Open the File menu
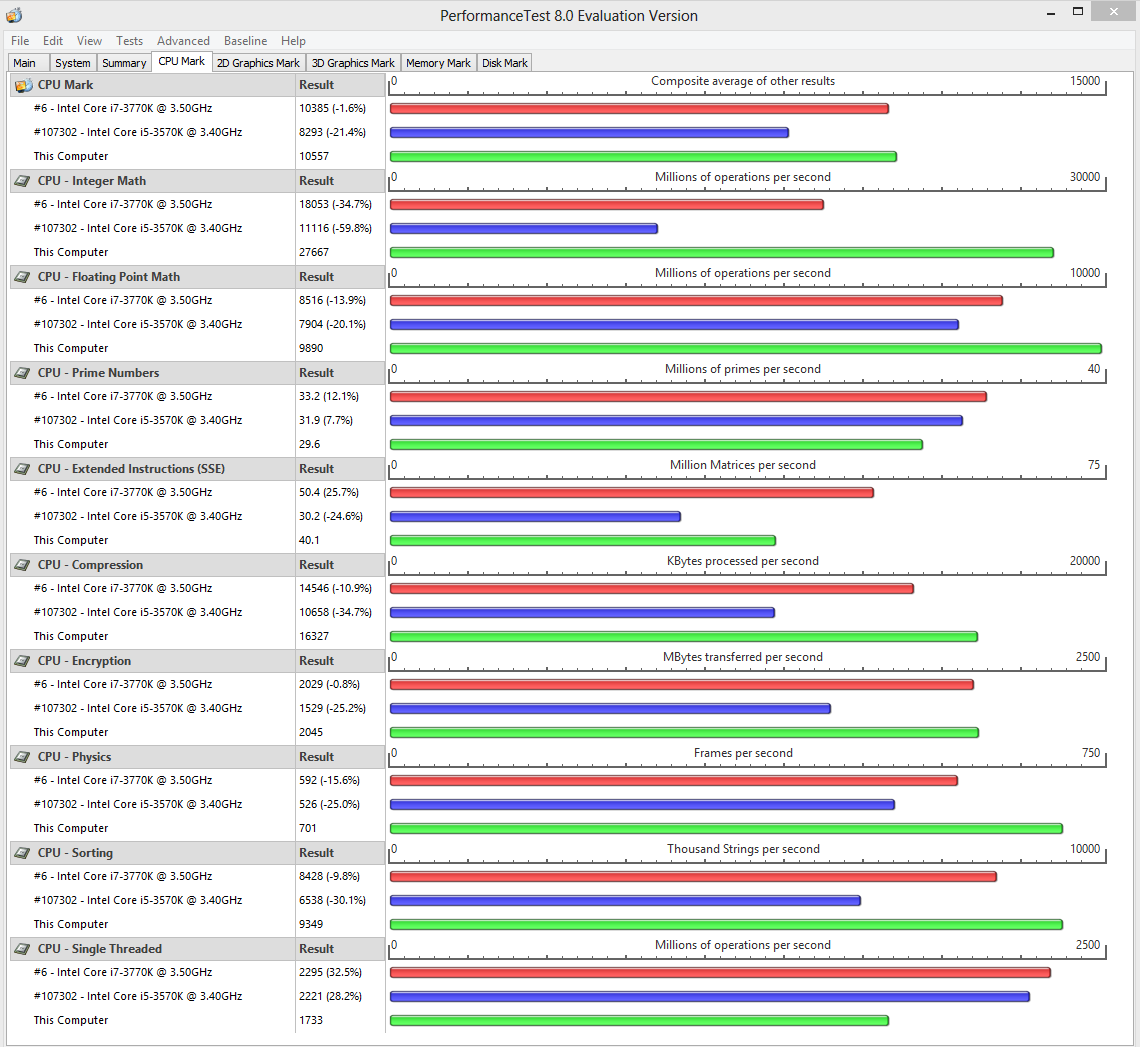 pyautogui.click(x=20, y=41)
